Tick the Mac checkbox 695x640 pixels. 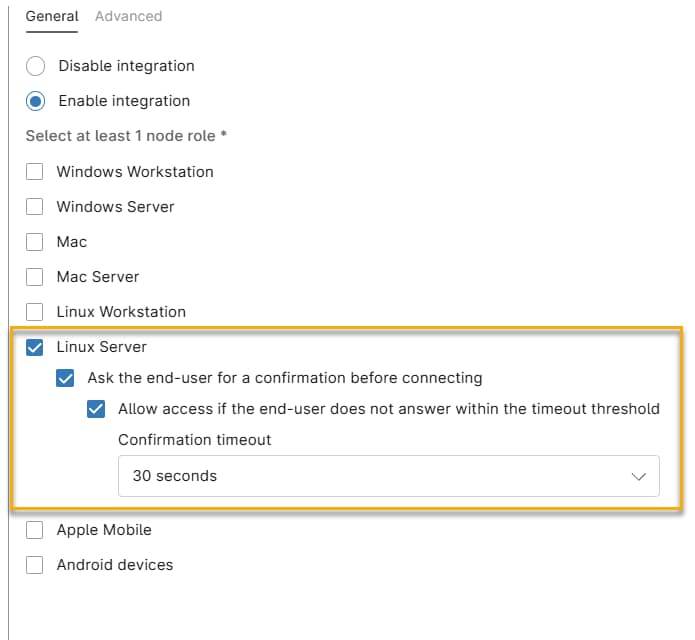tap(35, 242)
